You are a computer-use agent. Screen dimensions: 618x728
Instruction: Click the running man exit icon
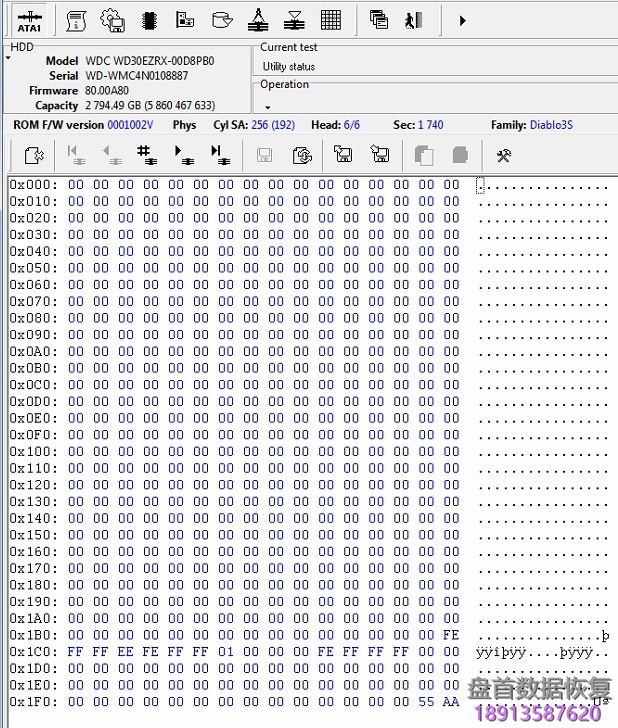pyautogui.click(x=413, y=21)
